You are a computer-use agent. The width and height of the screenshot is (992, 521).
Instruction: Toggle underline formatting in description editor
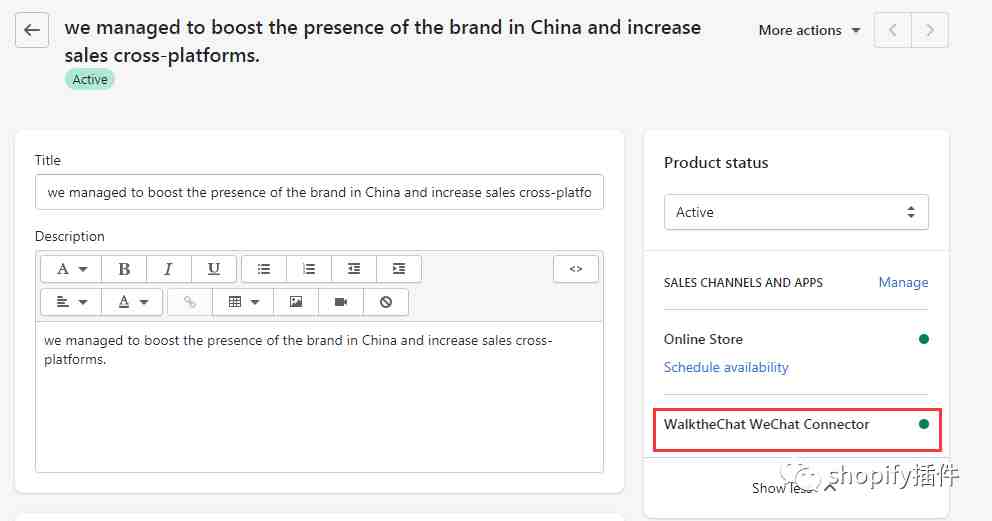click(214, 269)
